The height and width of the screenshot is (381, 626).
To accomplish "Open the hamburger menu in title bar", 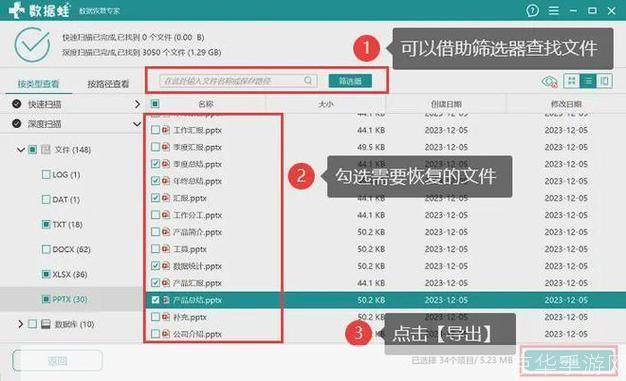I will [553, 10].
